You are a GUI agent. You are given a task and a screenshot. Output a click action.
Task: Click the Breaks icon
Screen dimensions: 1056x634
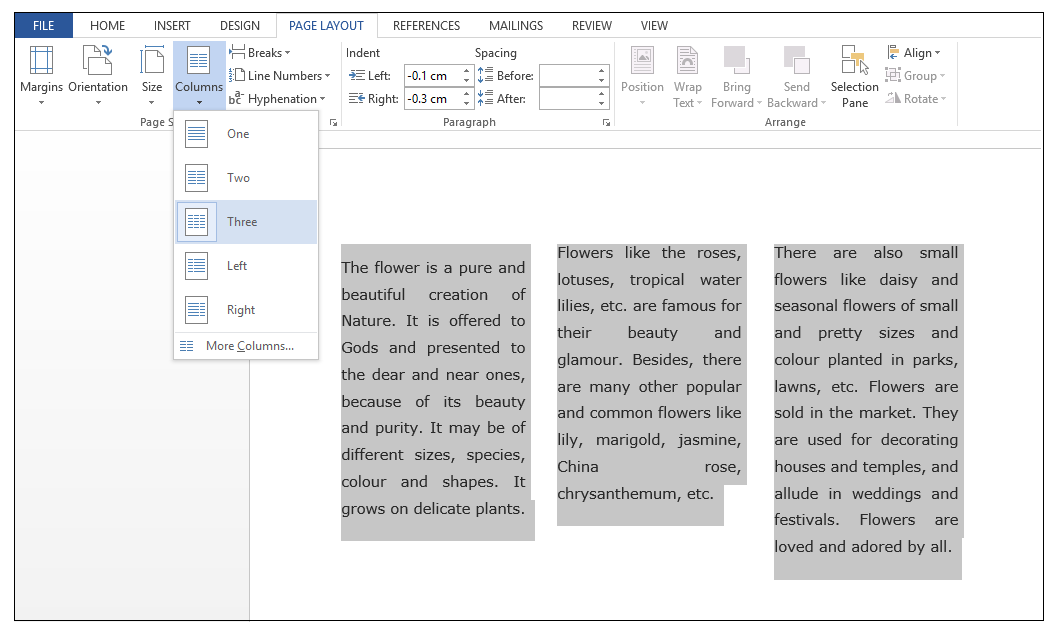click(237, 52)
